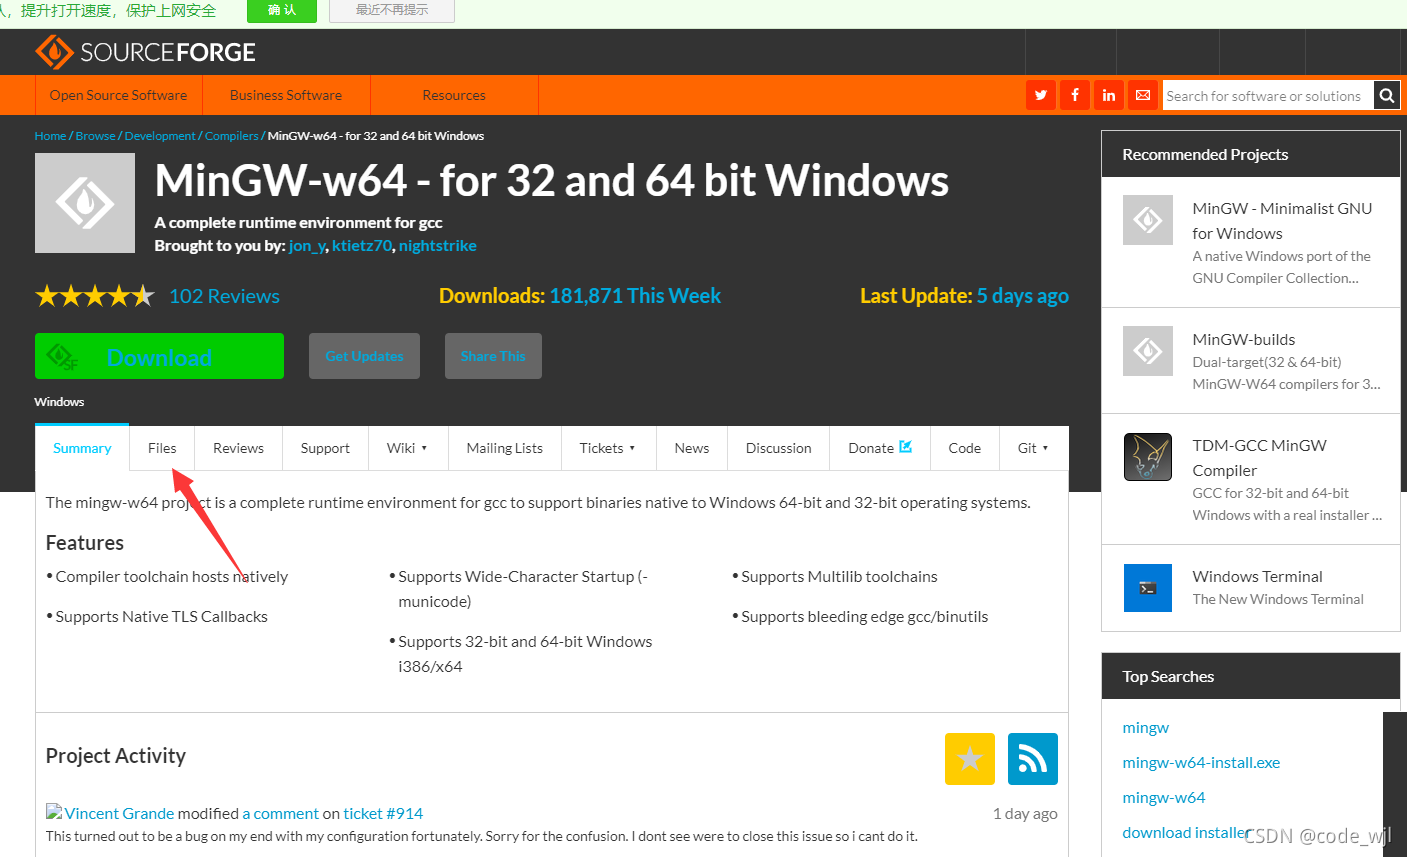Click the Get Updates button
The height and width of the screenshot is (857, 1407).
click(364, 356)
